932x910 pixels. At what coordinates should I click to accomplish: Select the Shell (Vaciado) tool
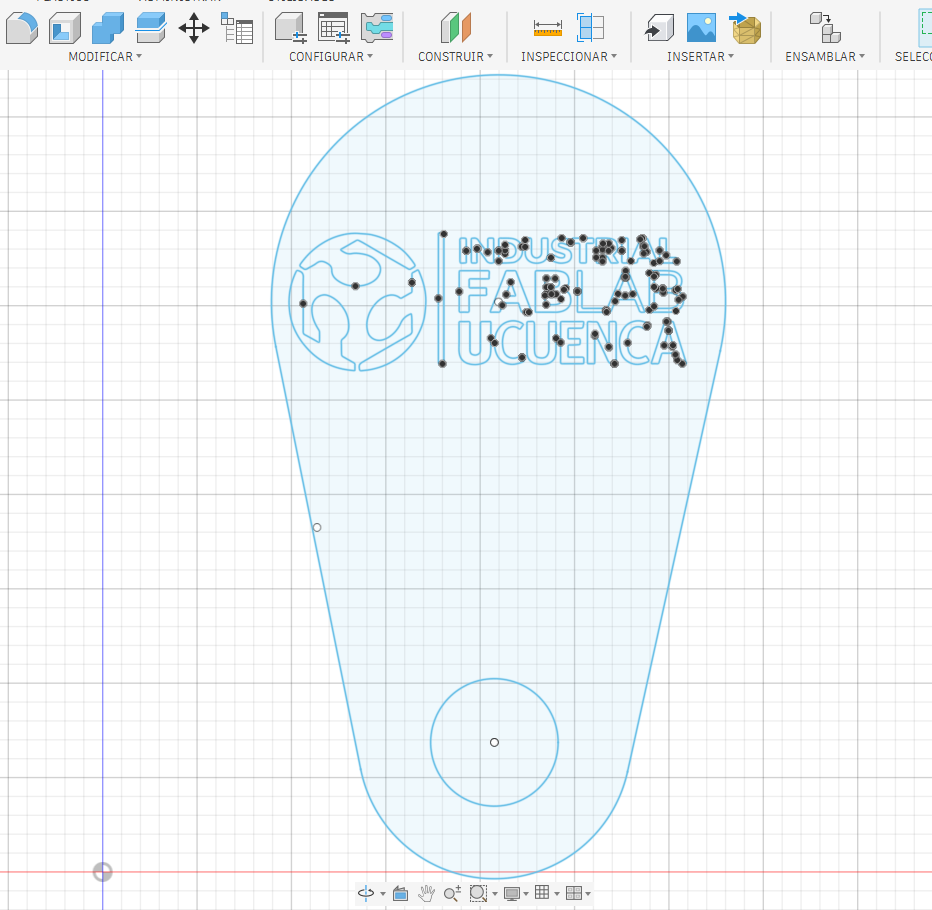pos(65,28)
